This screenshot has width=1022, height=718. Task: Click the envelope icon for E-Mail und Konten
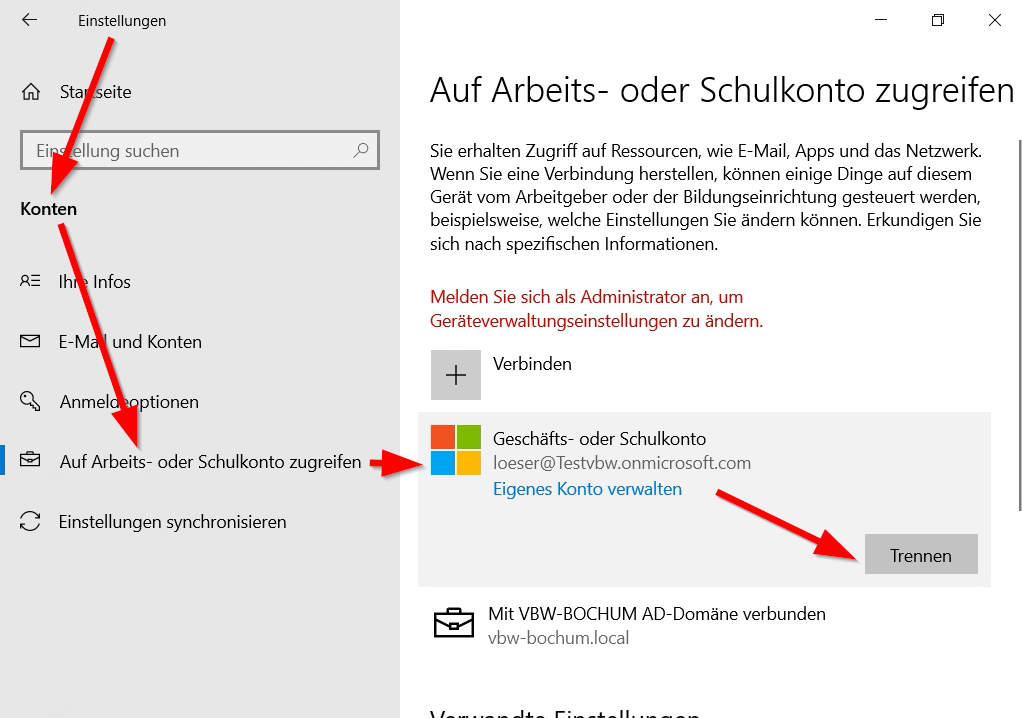[30, 342]
